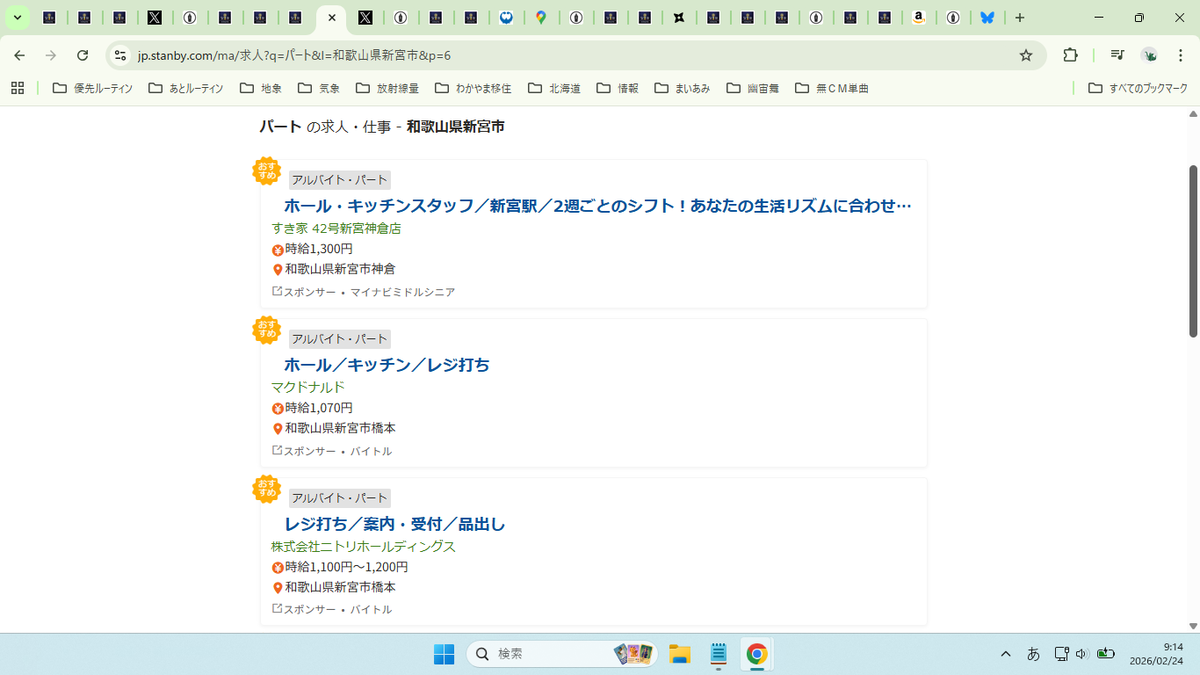
Task: Open the まいあみ bookmark folder
Action: point(682,88)
